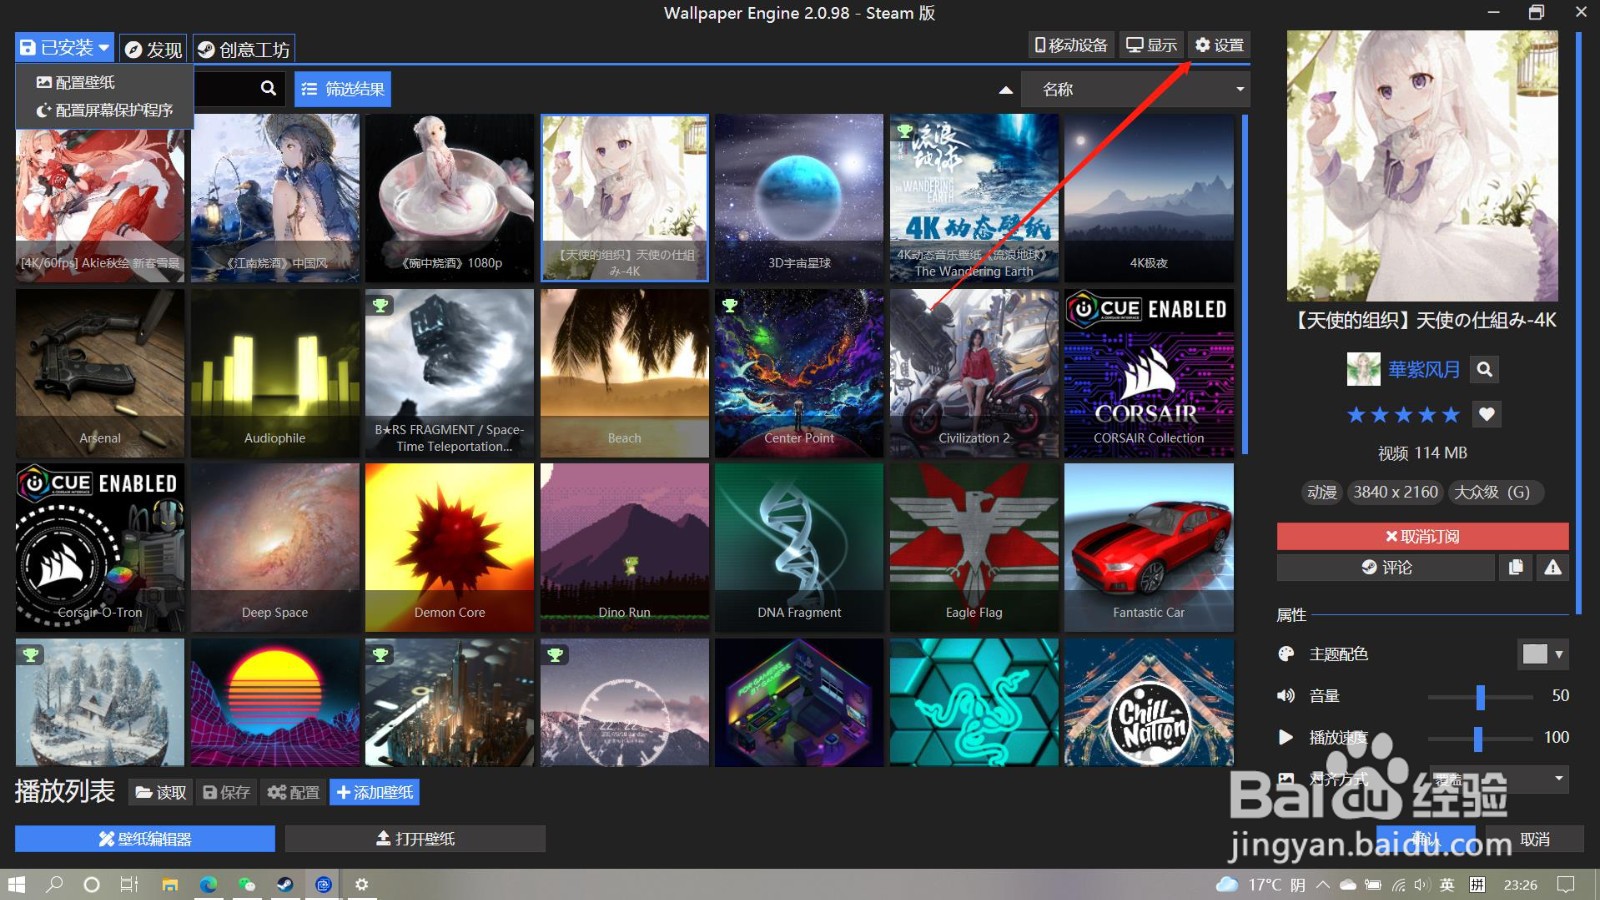Select the Chill Nation wallpaper
The image size is (1600, 900).
click(1149, 703)
